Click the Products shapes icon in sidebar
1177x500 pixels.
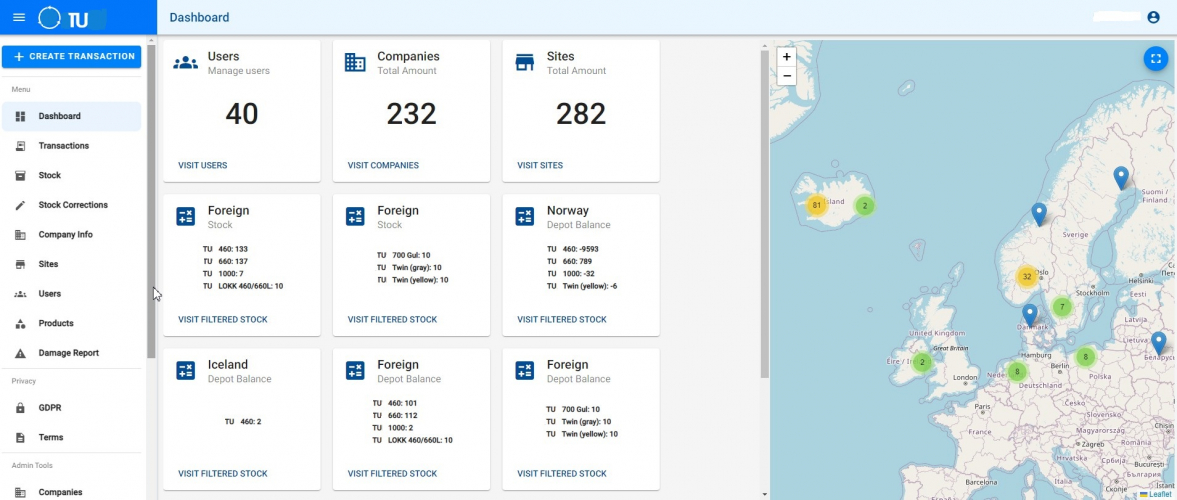pyautogui.click(x=20, y=324)
